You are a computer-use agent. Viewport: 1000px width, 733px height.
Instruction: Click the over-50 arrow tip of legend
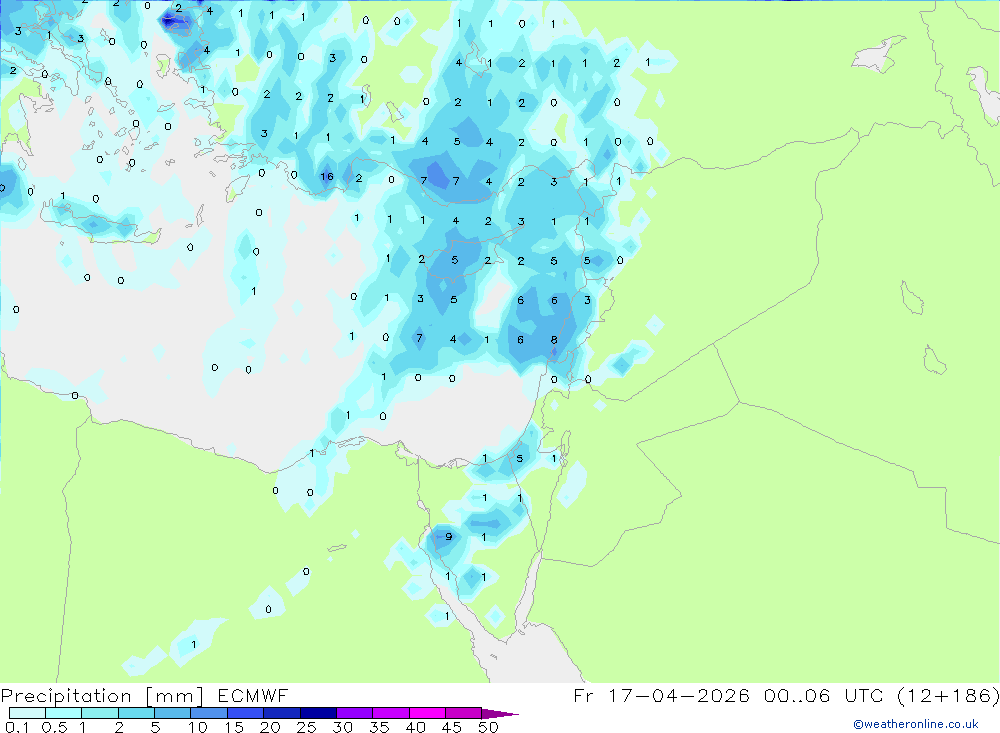501,714
